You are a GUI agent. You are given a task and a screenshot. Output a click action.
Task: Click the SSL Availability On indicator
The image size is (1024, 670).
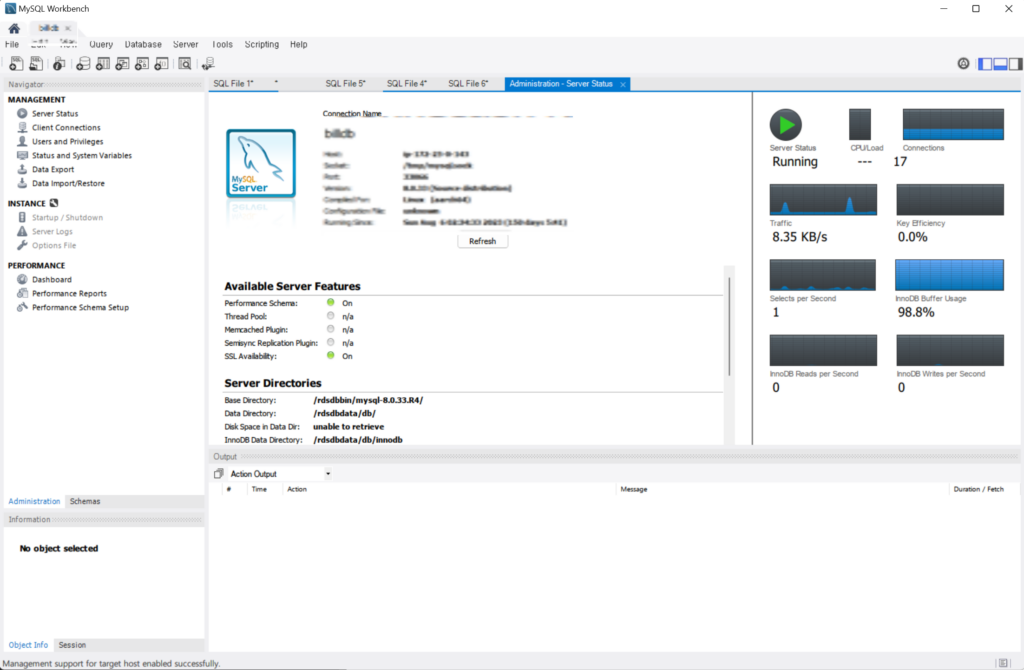click(331, 355)
